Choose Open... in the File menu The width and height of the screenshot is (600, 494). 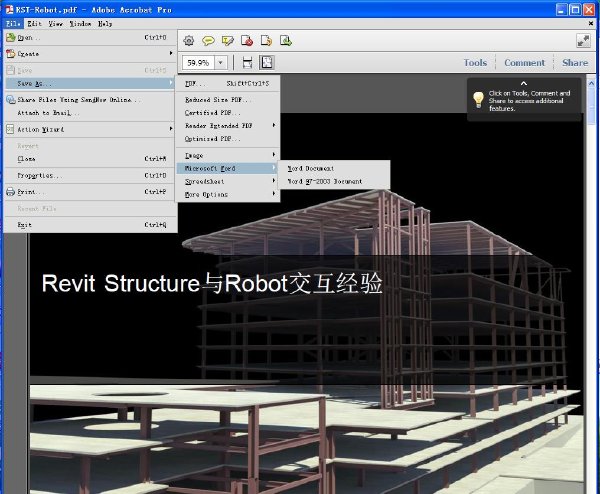90,37
